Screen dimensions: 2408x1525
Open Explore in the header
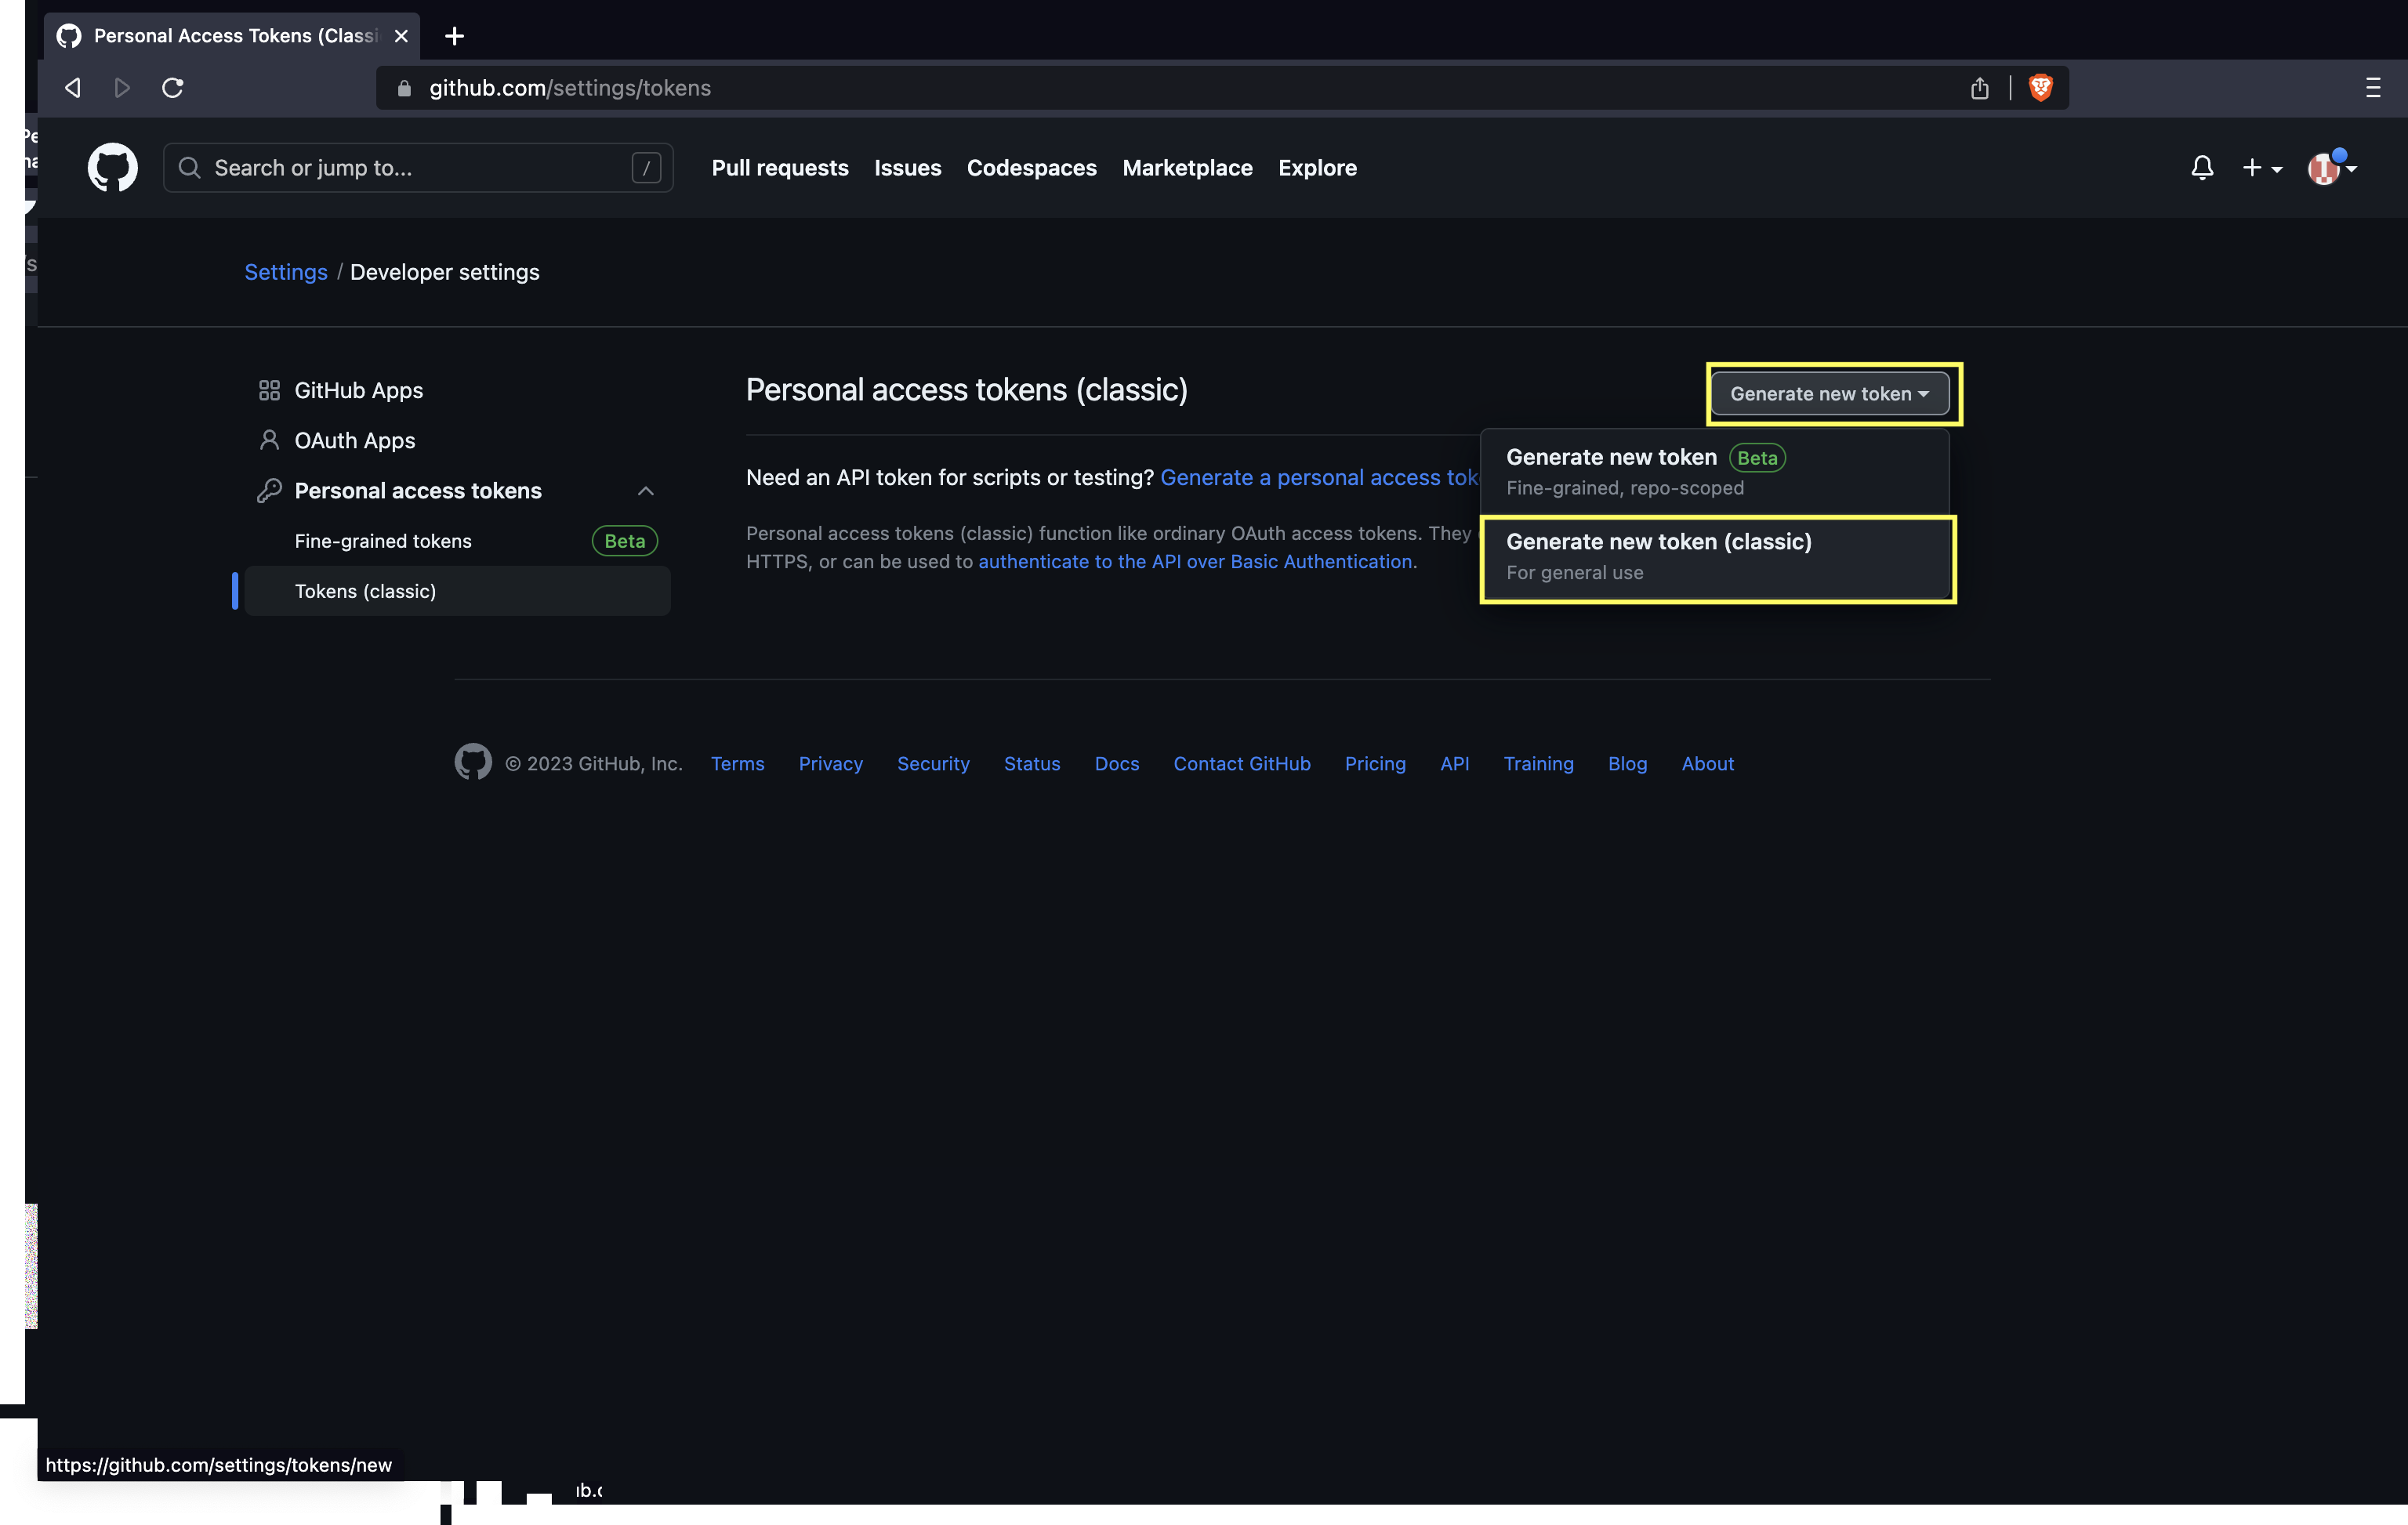pos(1317,168)
